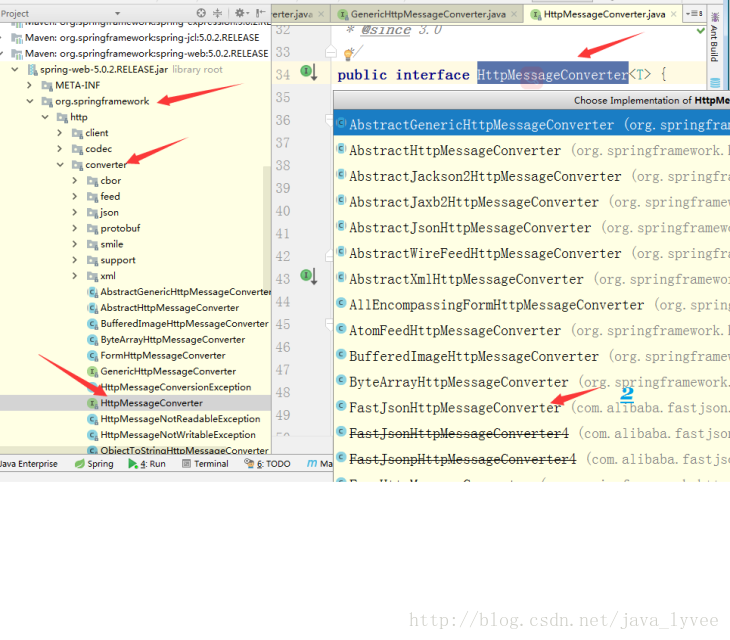Expand the META-INF folder
730x640 pixels.
pyautogui.click(x=29, y=85)
